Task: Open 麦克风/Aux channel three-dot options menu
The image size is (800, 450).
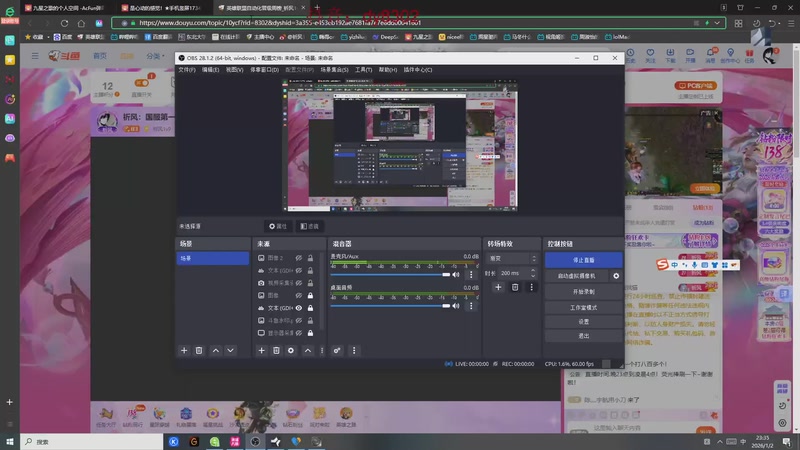Action: 471,274
